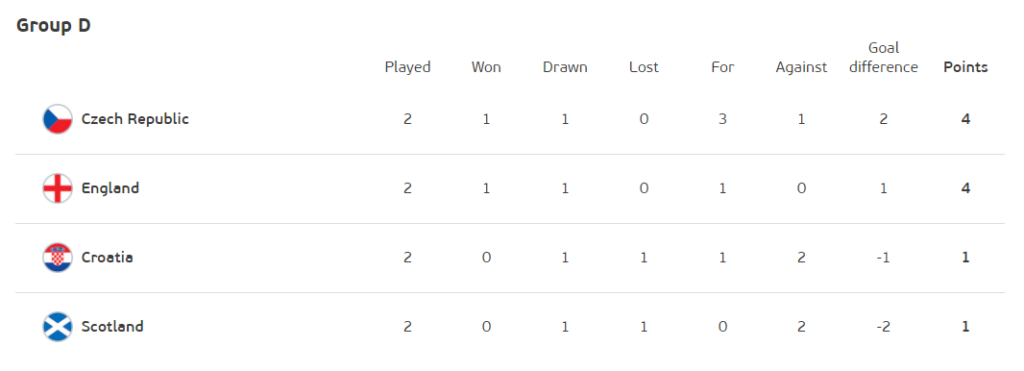Screen dimensions: 1024x371
Task: Click the Lost column header
Action: [x=644, y=67]
